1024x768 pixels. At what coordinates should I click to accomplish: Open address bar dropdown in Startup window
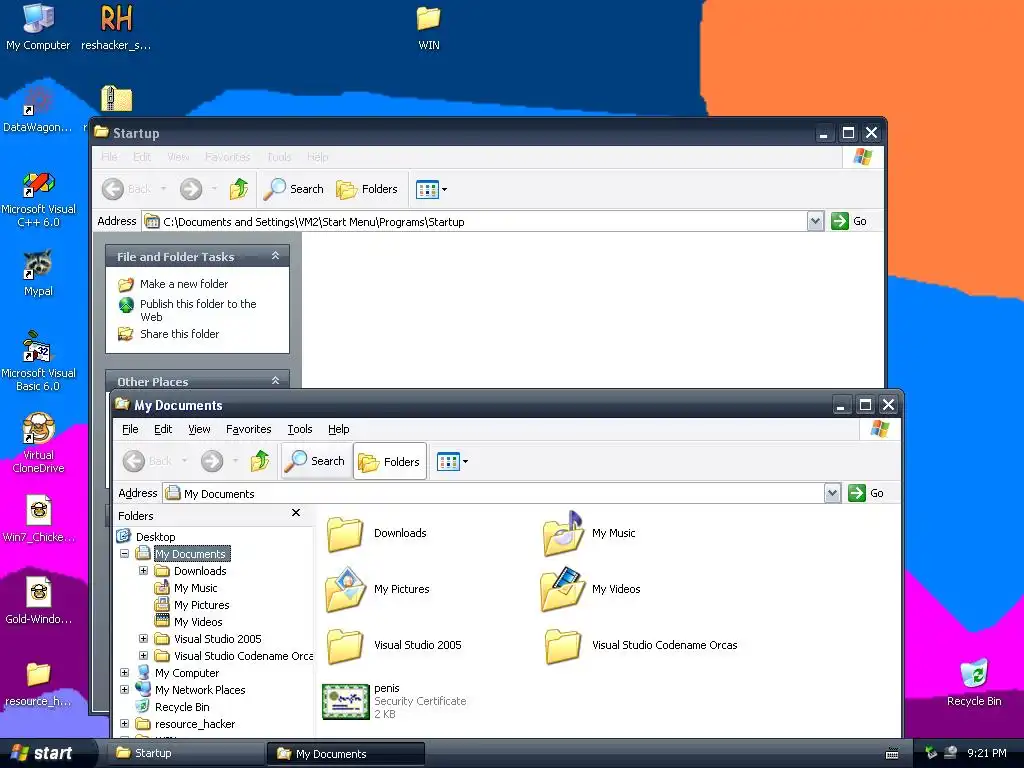pyautogui.click(x=815, y=221)
